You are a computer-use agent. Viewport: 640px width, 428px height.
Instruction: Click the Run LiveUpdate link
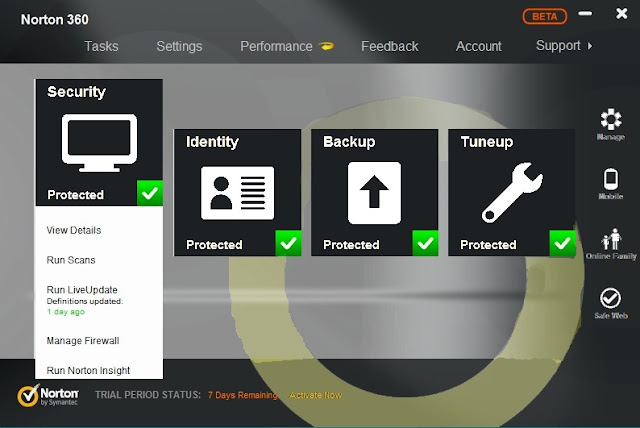pyautogui.click(x=82, y=290)
